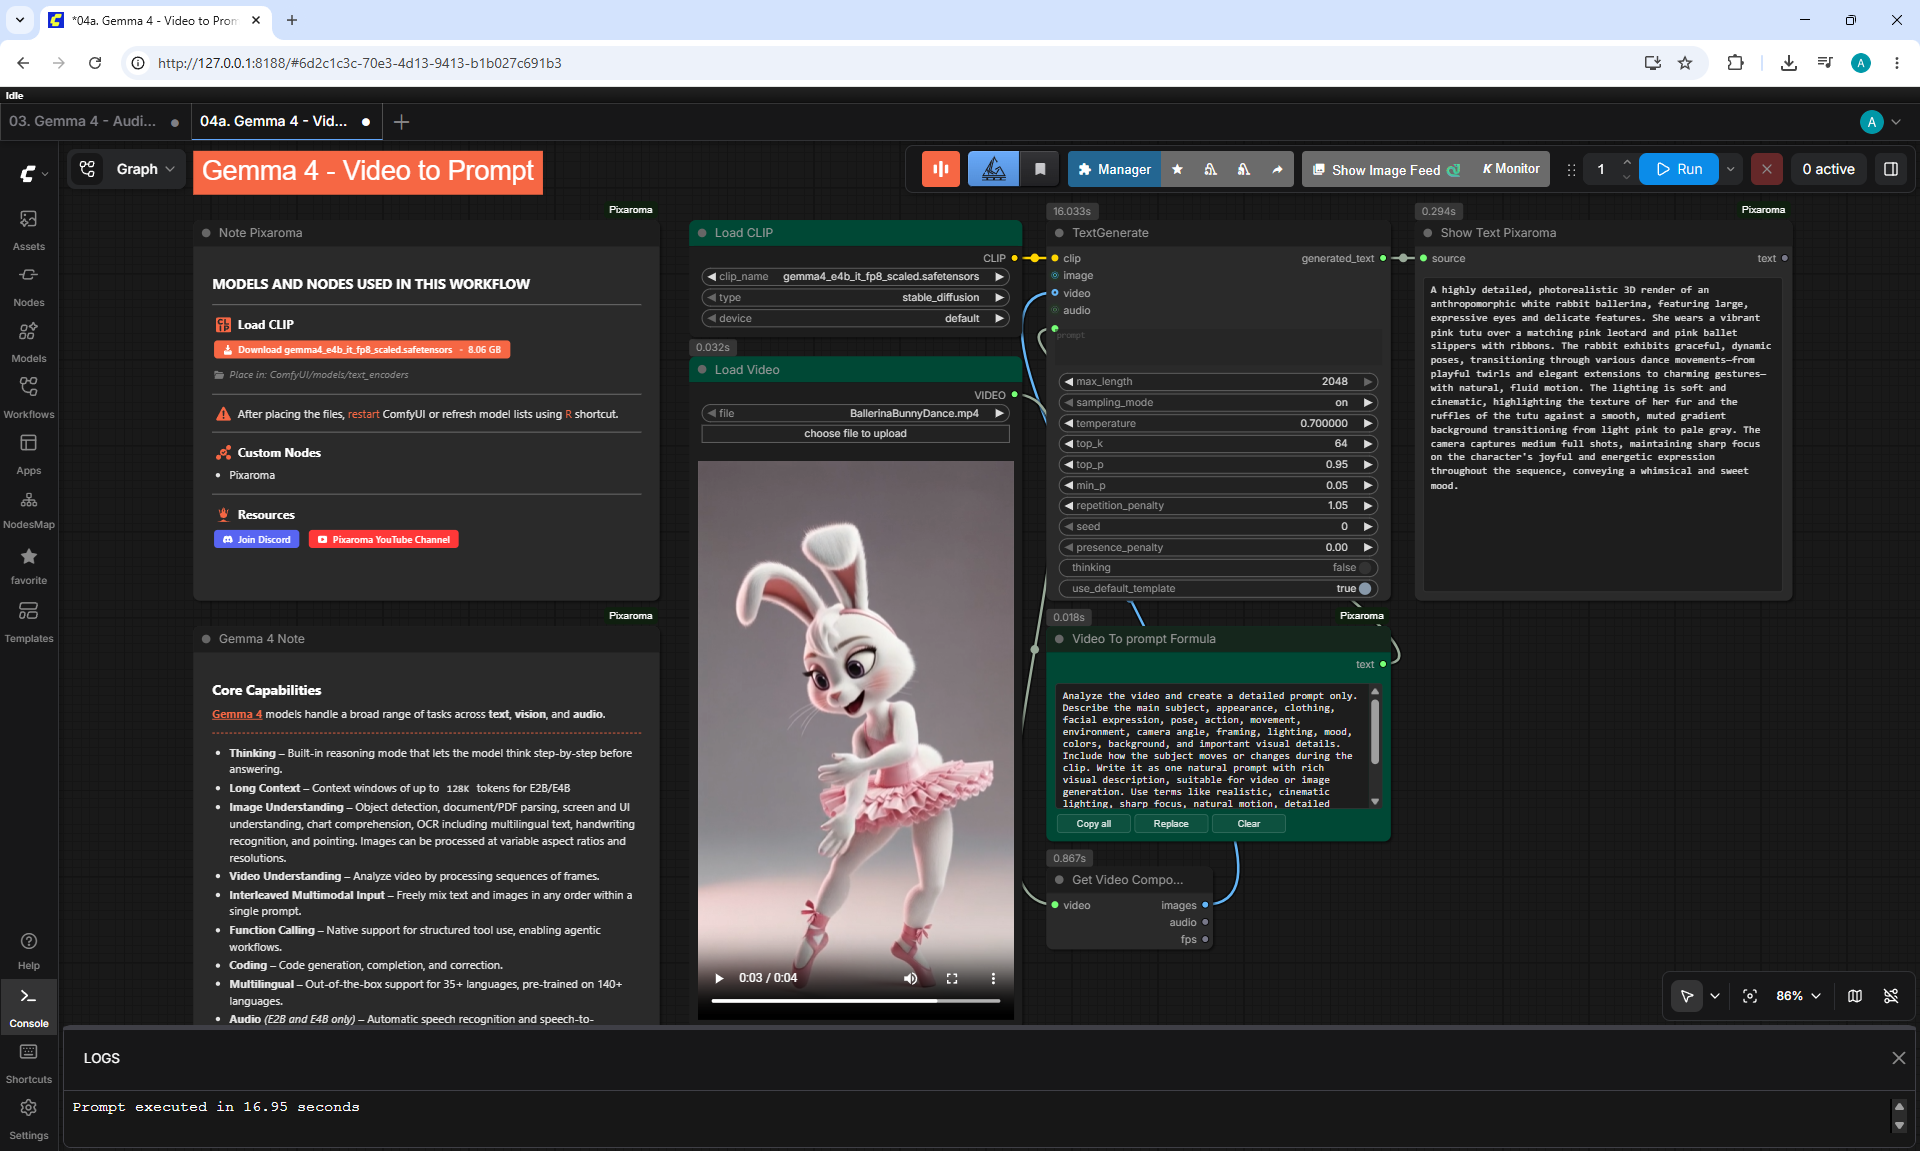Click the prompt text field in TextGenerate
The width and height of the screenshot is (1920, 1151).
[1218, 347]
